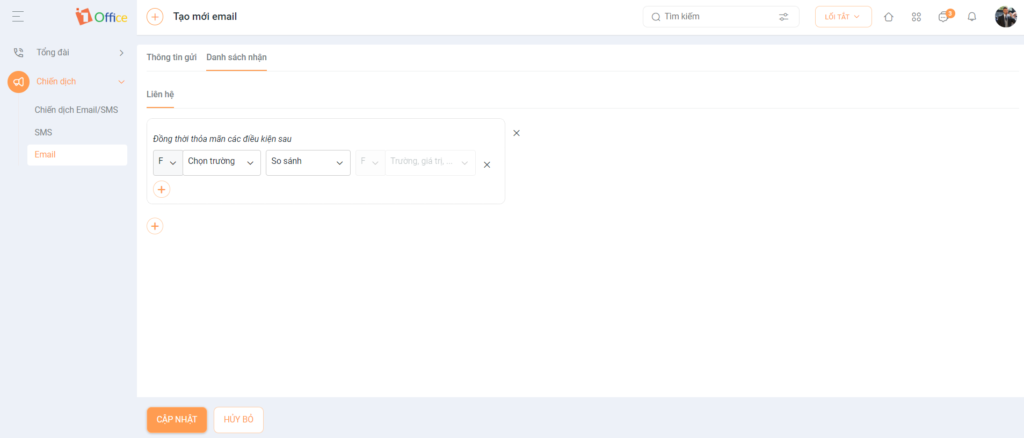Click the search magnifier icon
1024x438 pixels.
656,17
